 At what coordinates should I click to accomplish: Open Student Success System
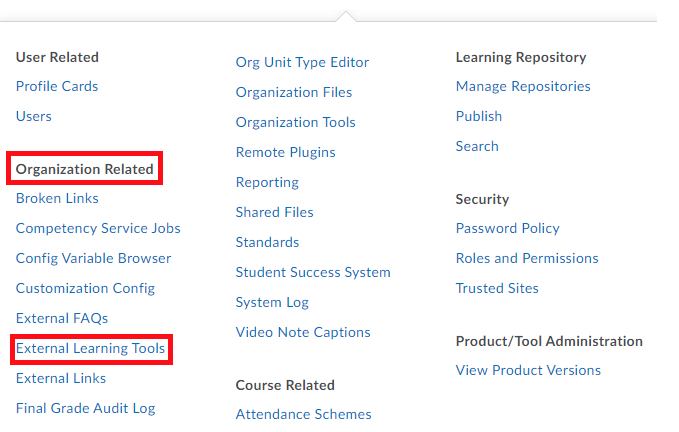pos(313,272)
